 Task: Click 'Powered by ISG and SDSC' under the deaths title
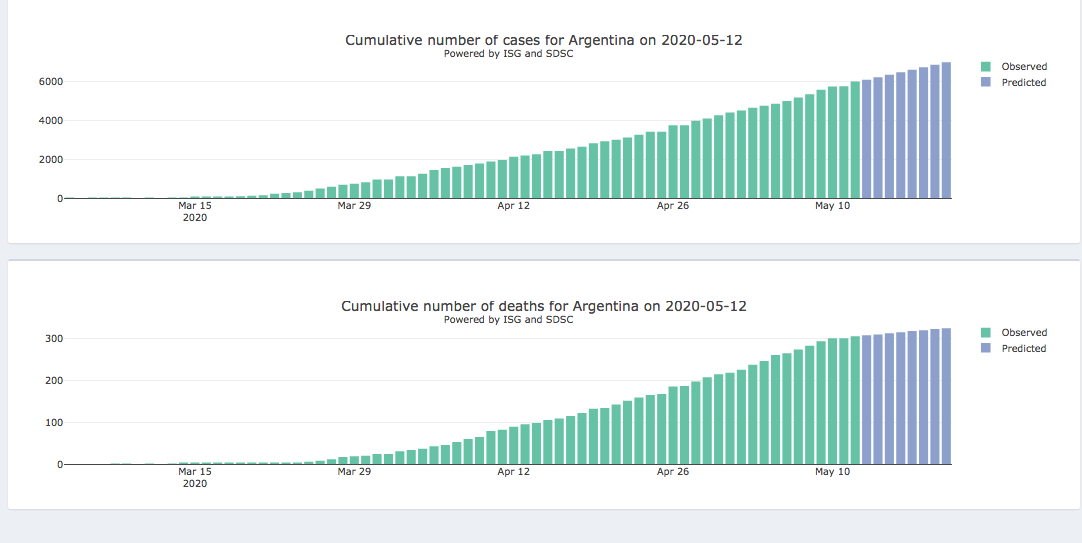click(x=508, y=320)
